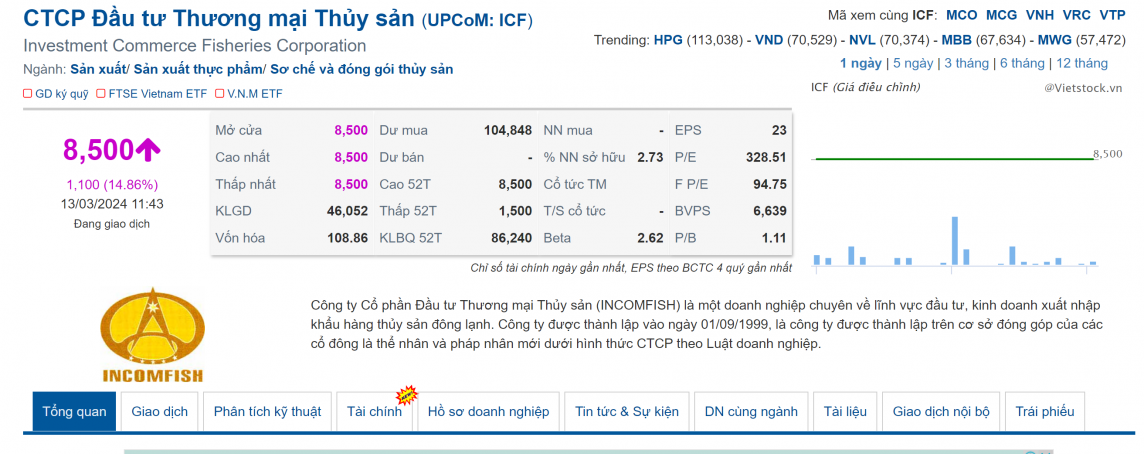Switch to the Giao dịch tab

click(160, 412)
